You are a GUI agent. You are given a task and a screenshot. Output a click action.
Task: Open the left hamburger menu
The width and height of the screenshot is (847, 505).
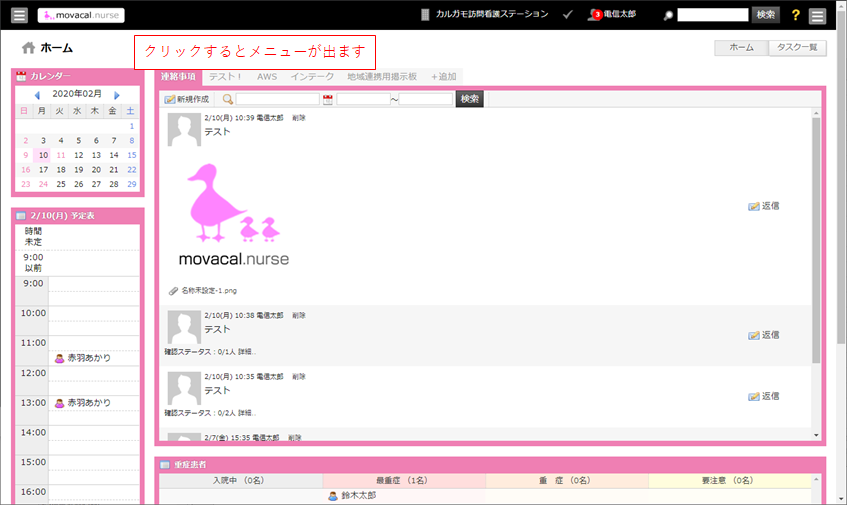pos(19,15)
